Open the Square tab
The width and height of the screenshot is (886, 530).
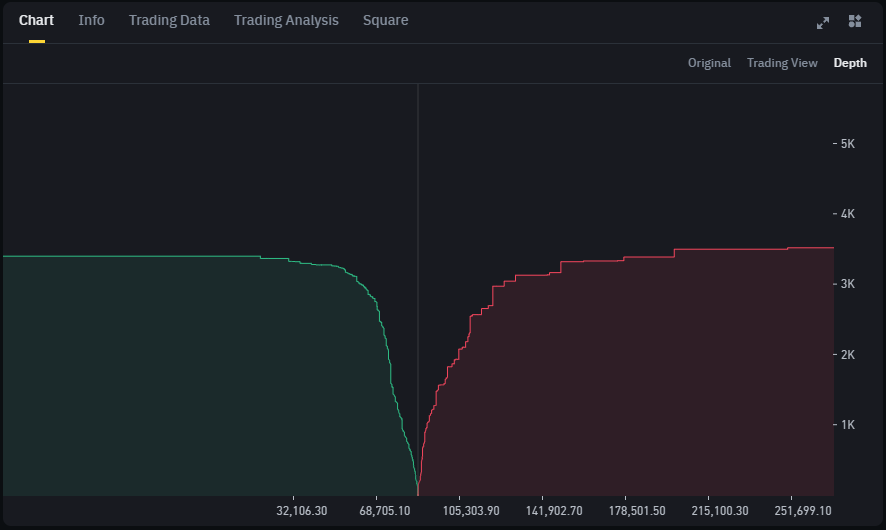[385, 20]
